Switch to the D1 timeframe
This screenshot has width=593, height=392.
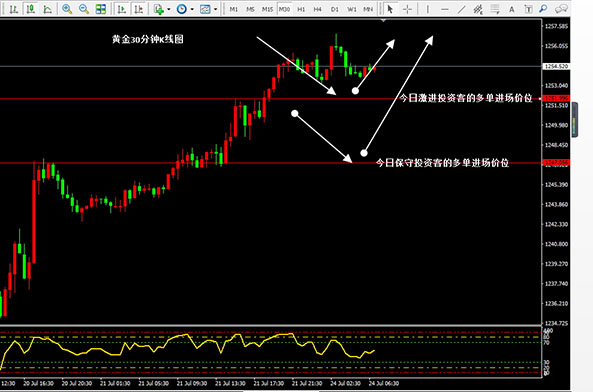(x=335, y=9)
